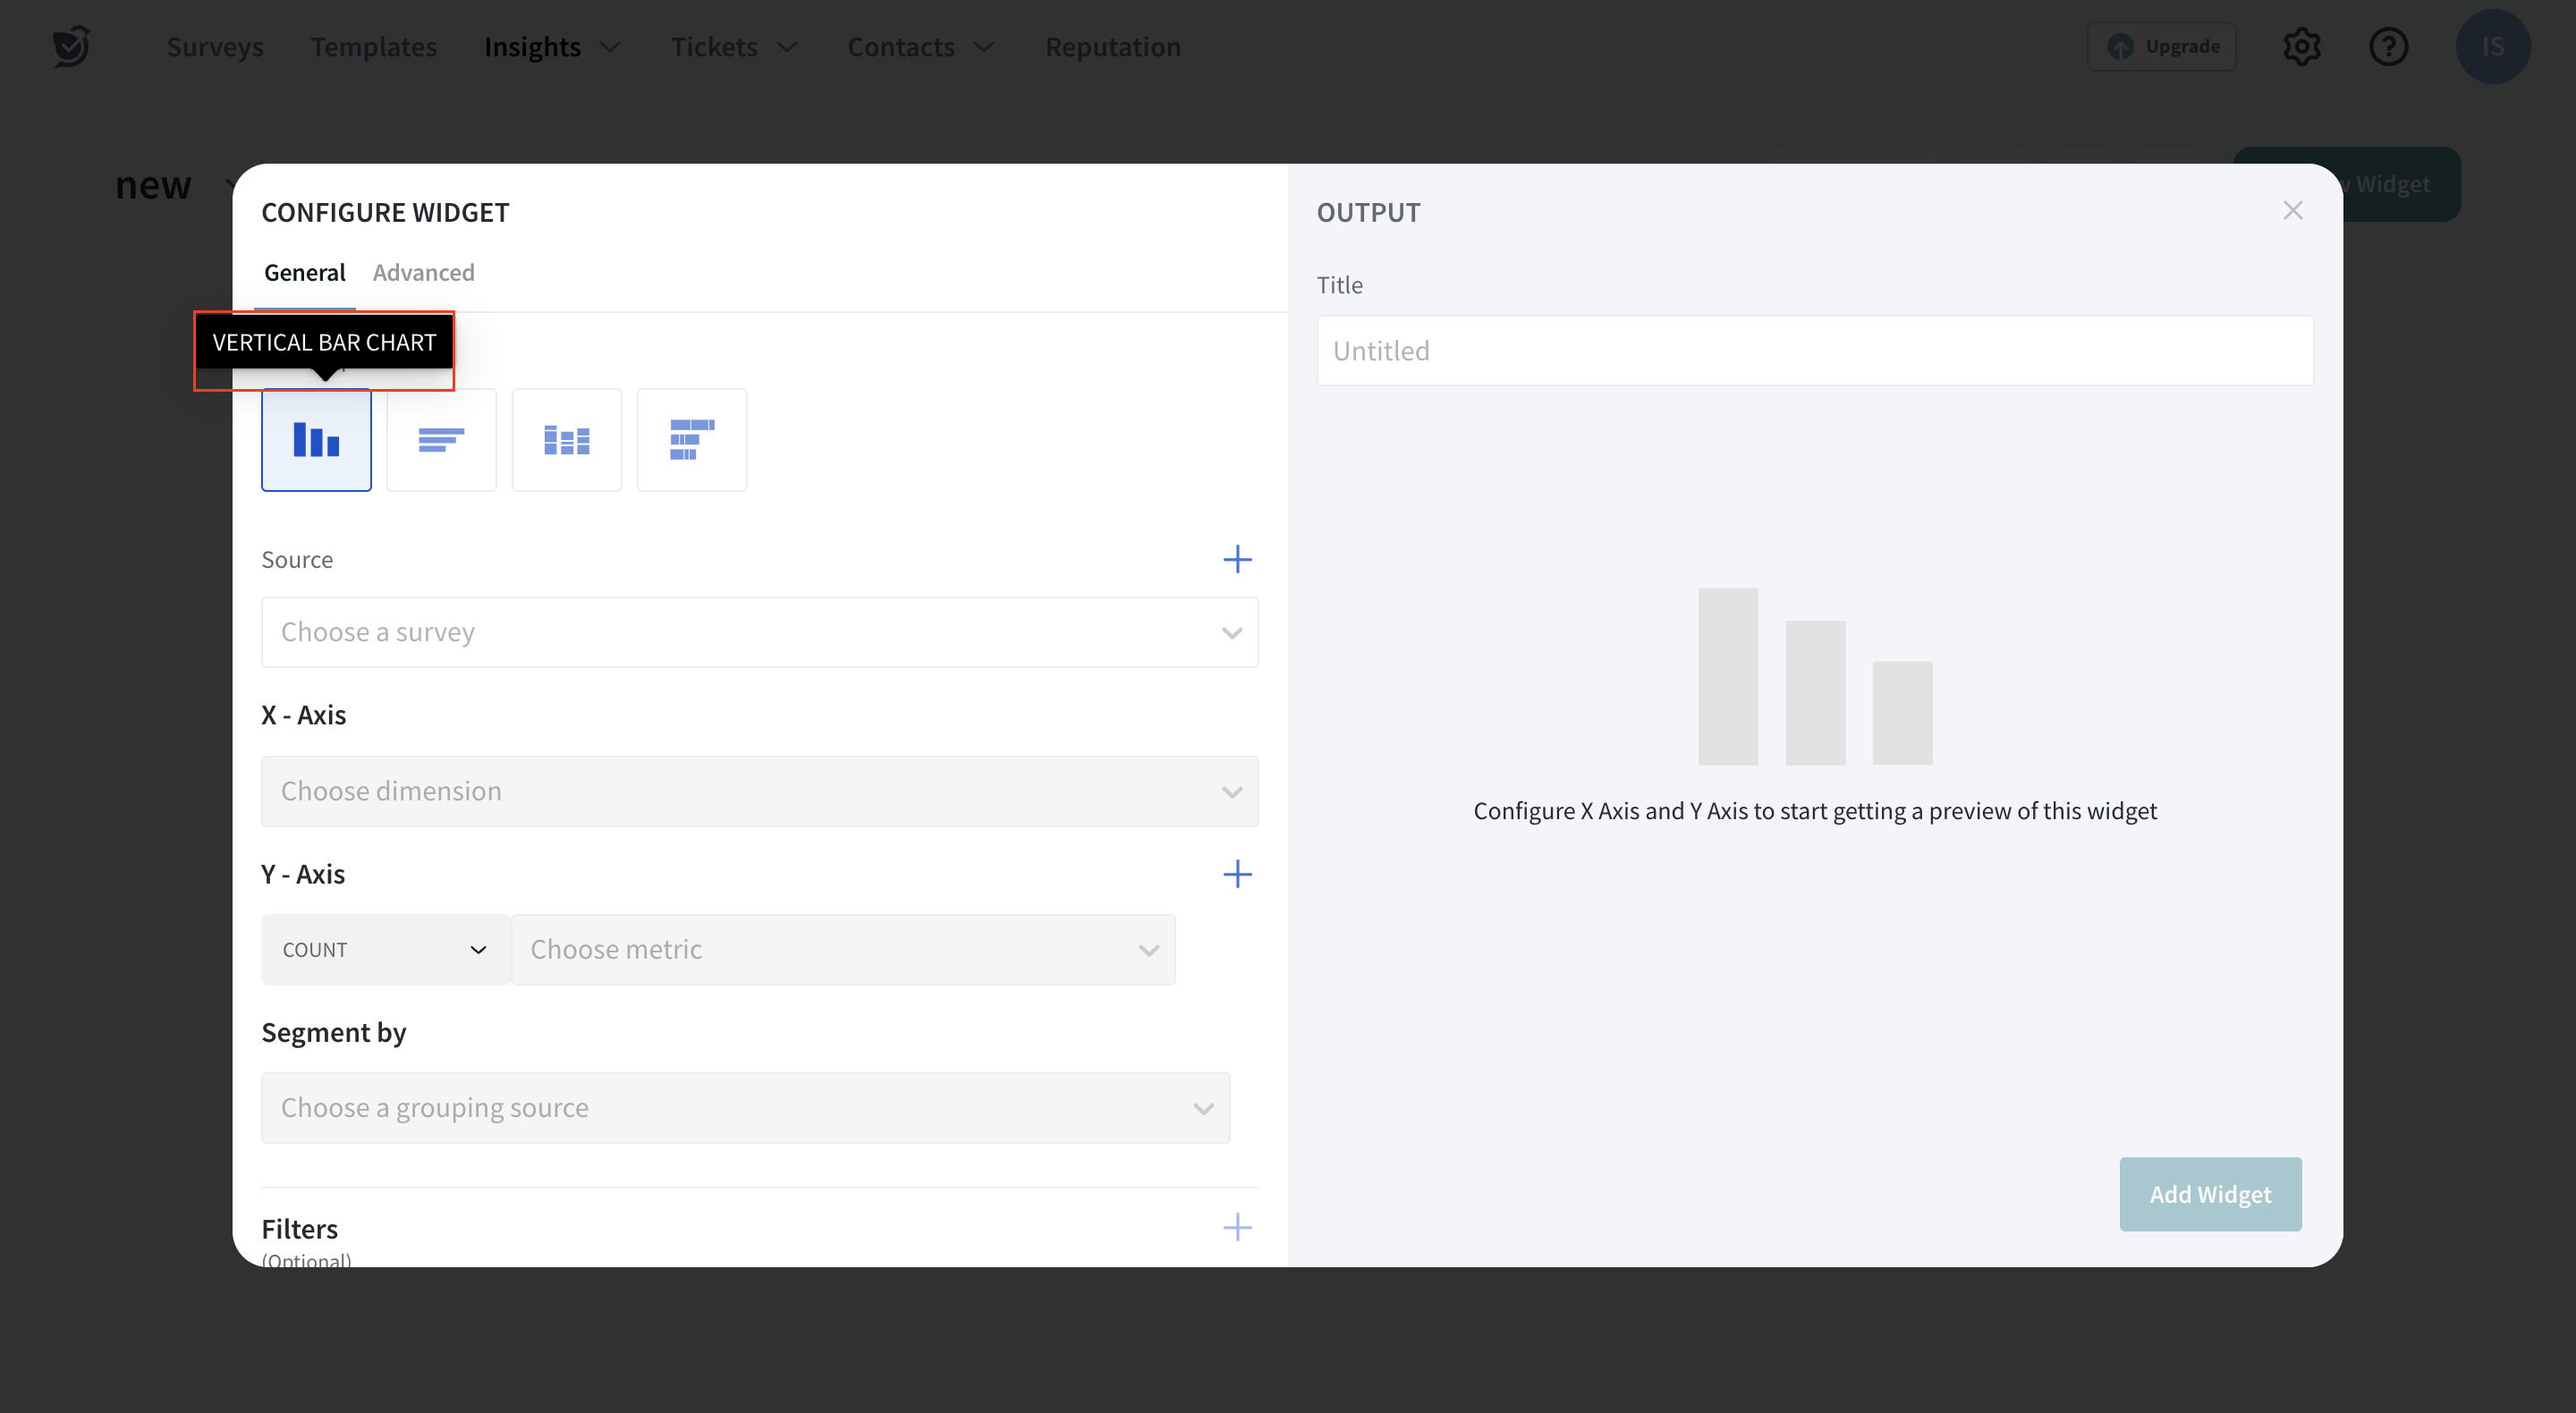This screenshot has height=1413, width=2576.
Task: Click the Untitled title input field
Action: pos(1814,351)
